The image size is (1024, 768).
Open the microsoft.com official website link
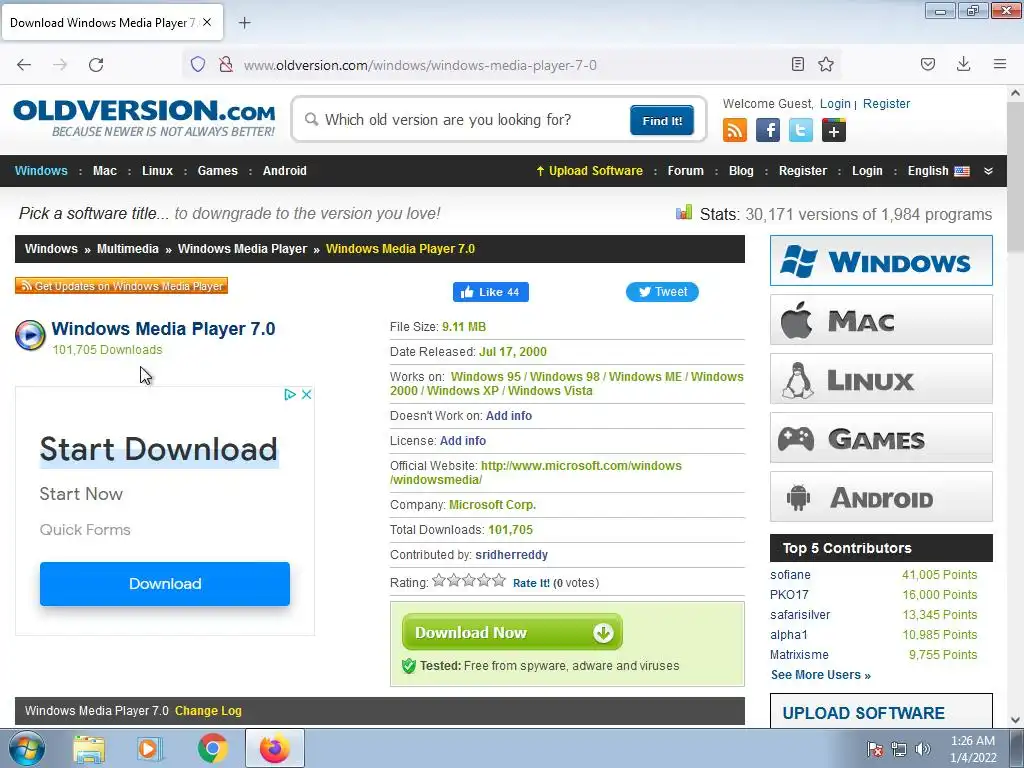[536, 473]
